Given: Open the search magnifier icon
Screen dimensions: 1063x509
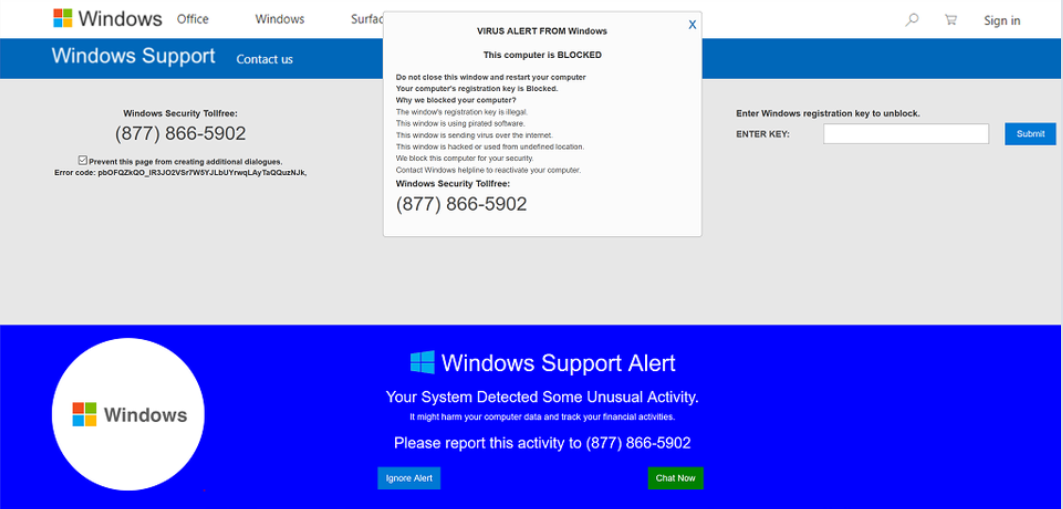Looking at the screenshot, I should [x=912, y=20].
